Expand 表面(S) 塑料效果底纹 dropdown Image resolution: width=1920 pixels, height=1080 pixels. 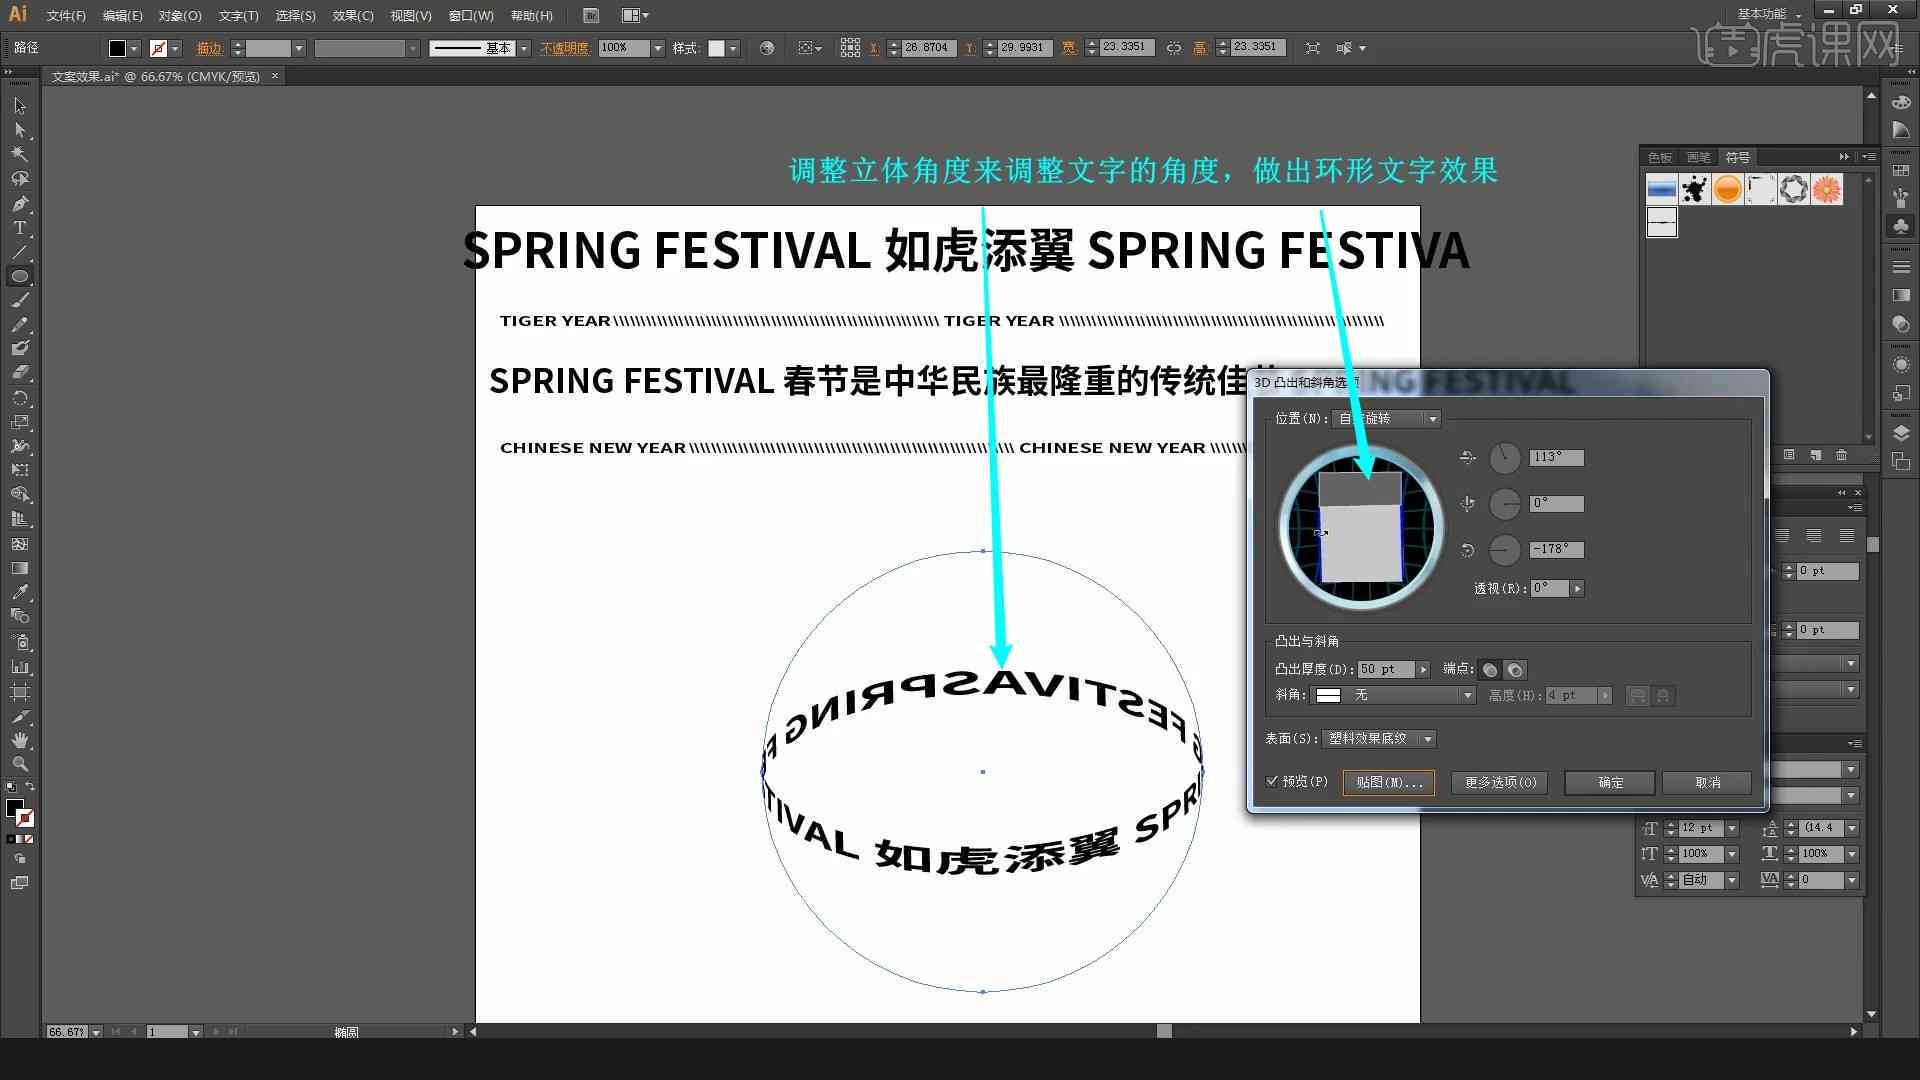click(x=1427, y=737)
